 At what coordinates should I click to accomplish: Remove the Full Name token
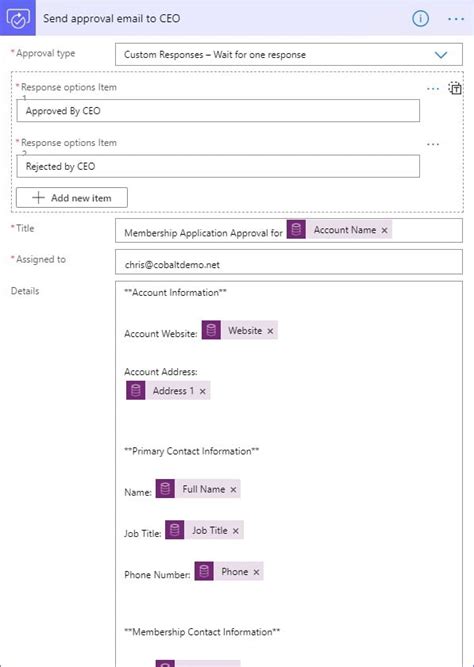click(233, 490)
